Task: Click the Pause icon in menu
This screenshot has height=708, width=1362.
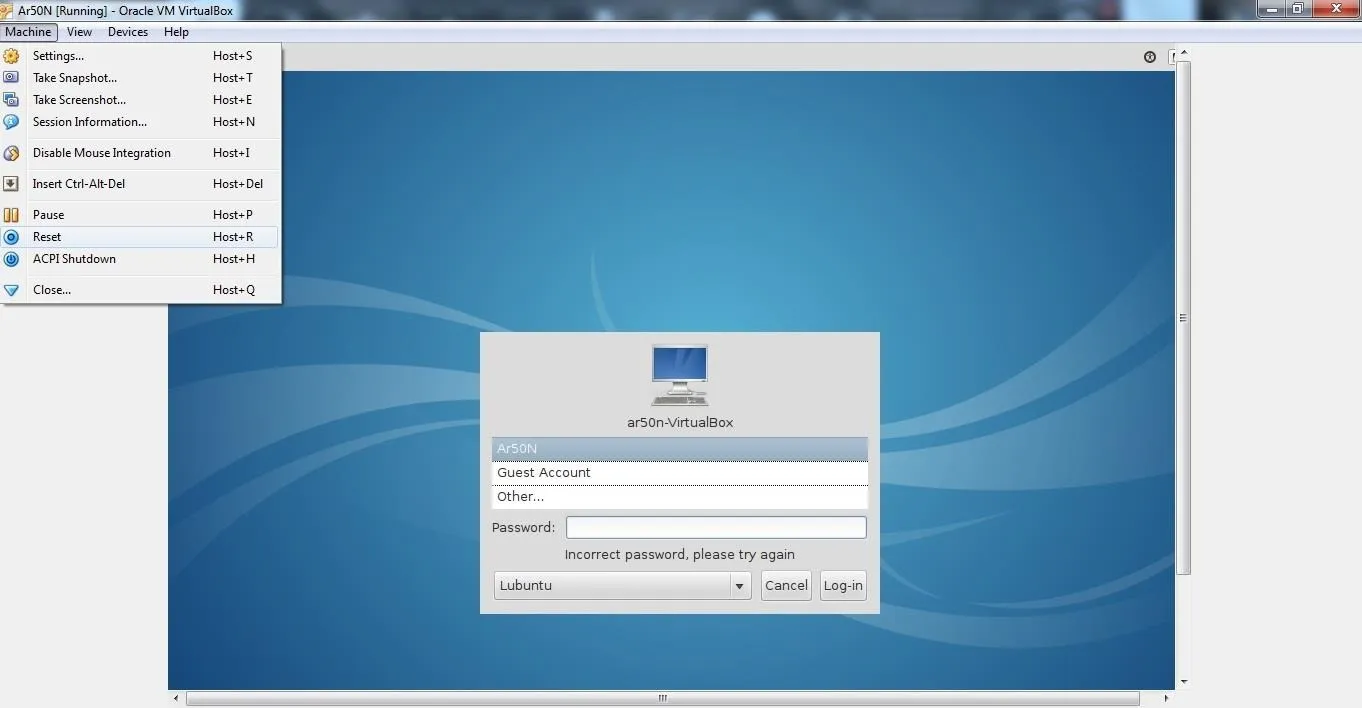Action: pyautogui.click(x=11, y=215)
